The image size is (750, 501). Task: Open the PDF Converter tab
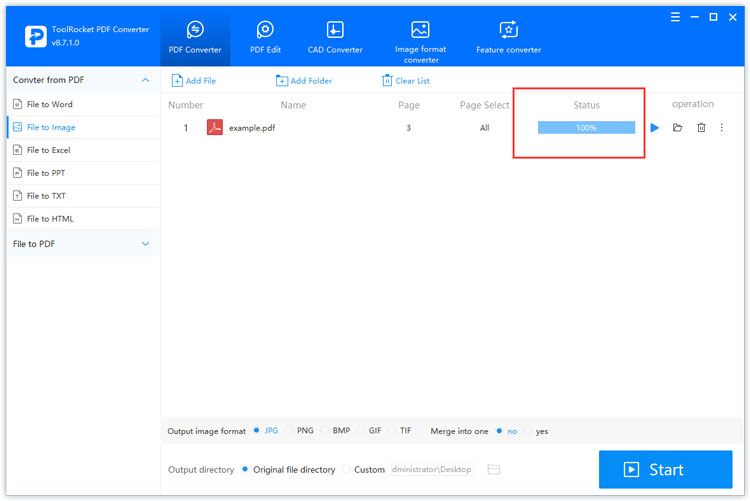click(x=195, y=37)
